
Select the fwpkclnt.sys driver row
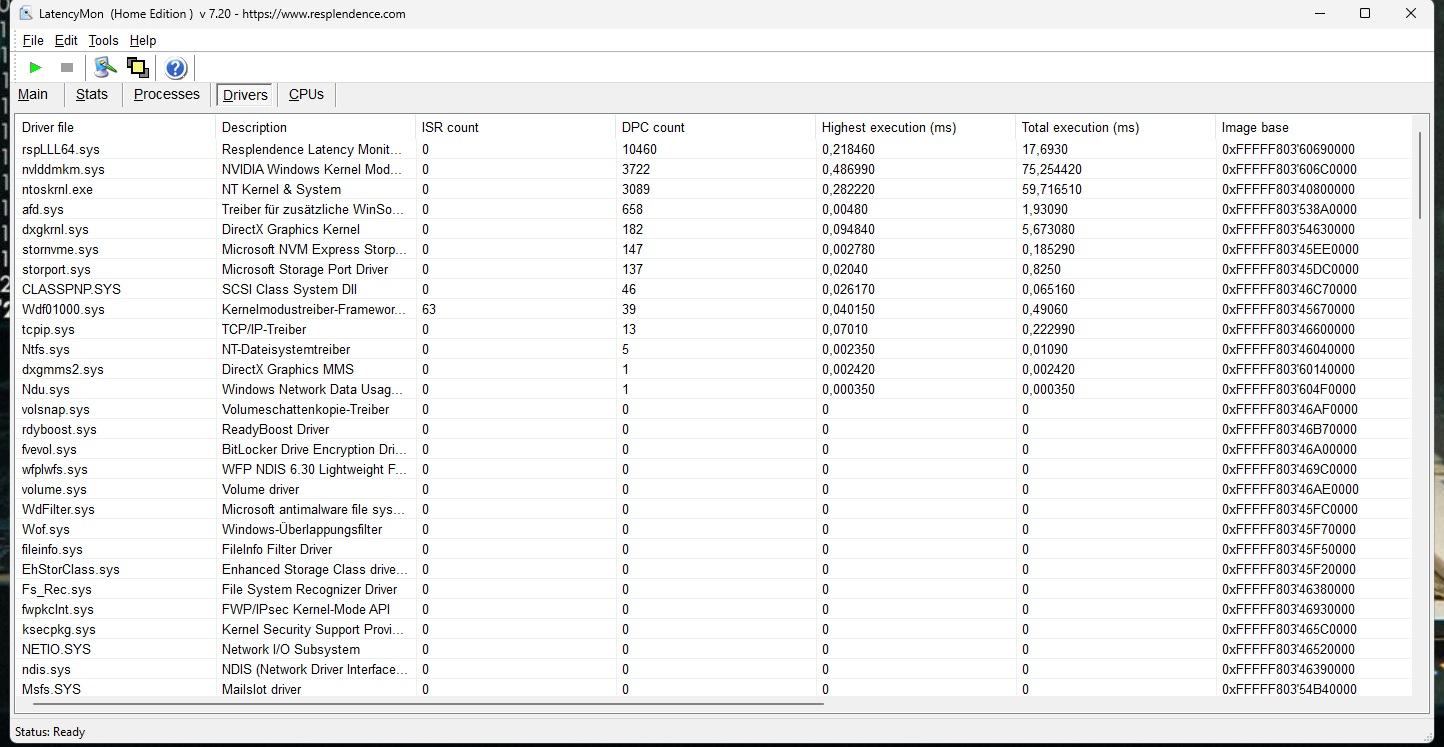tap(714, 609)
